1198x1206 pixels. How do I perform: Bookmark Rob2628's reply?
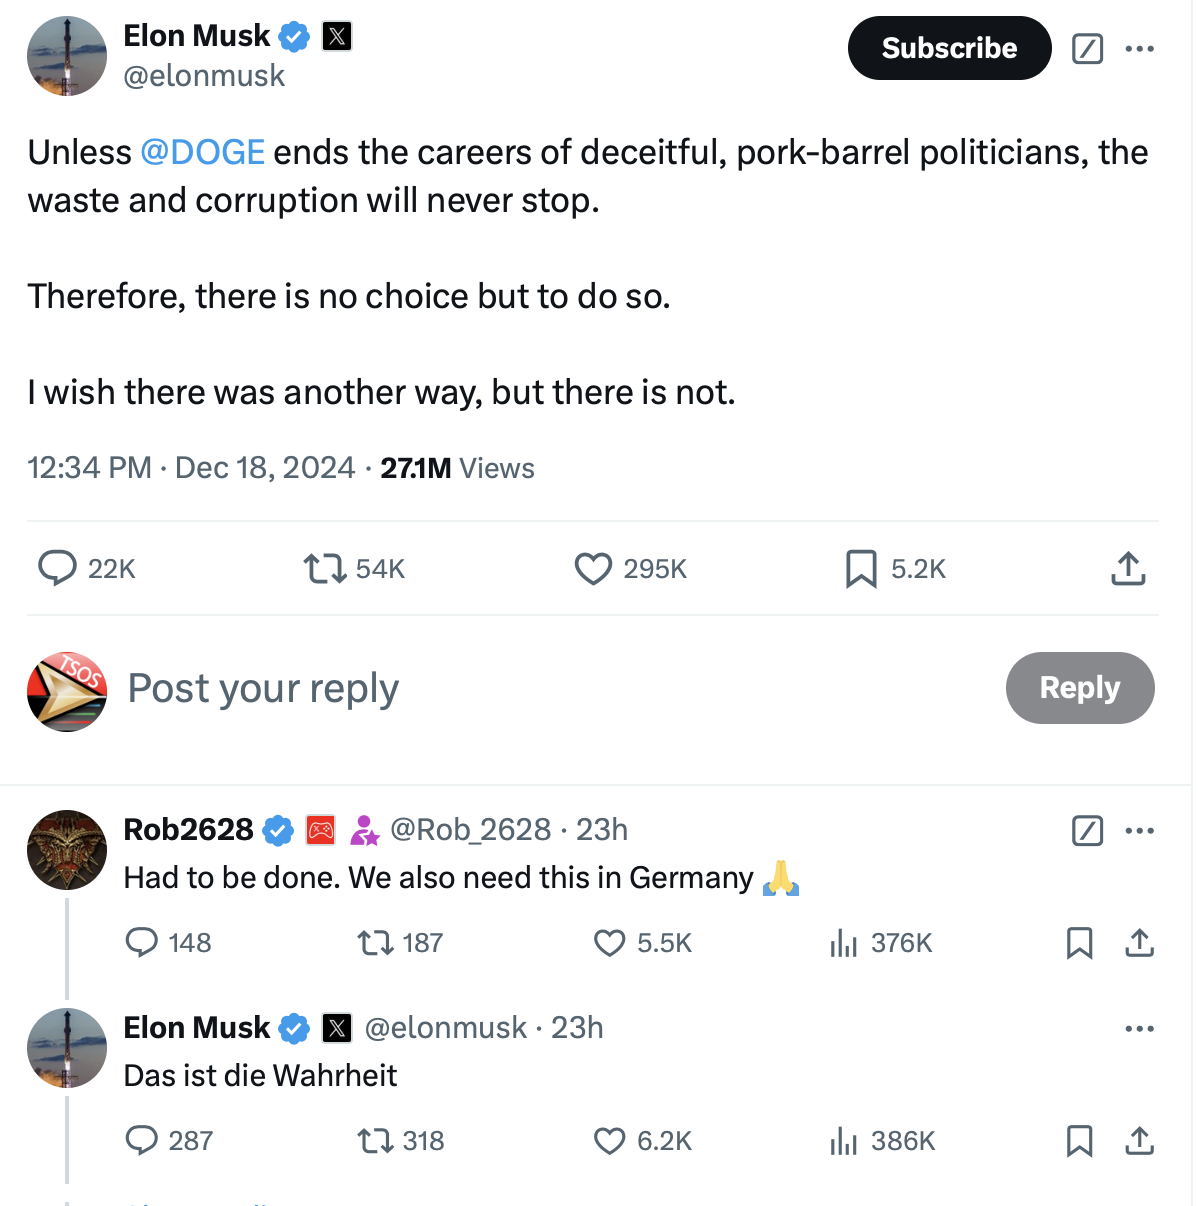tap(1079, 943)
